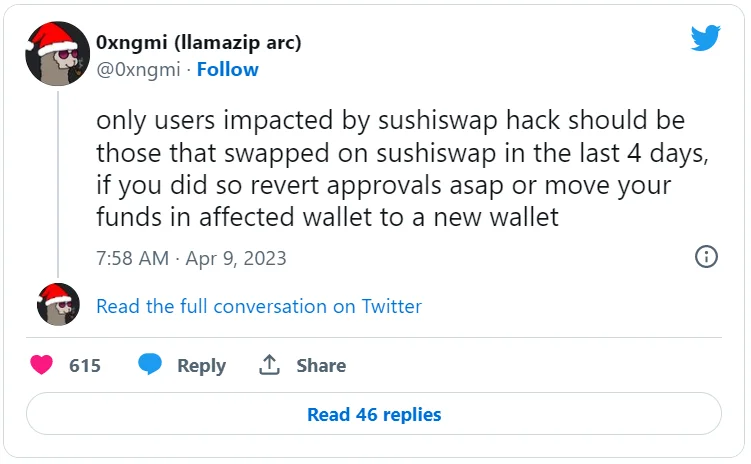Viewport: 751px width, 464px height.
Task: Open the "0xngmi (llamazip arc)" display name
Action: tap(198, 43)
